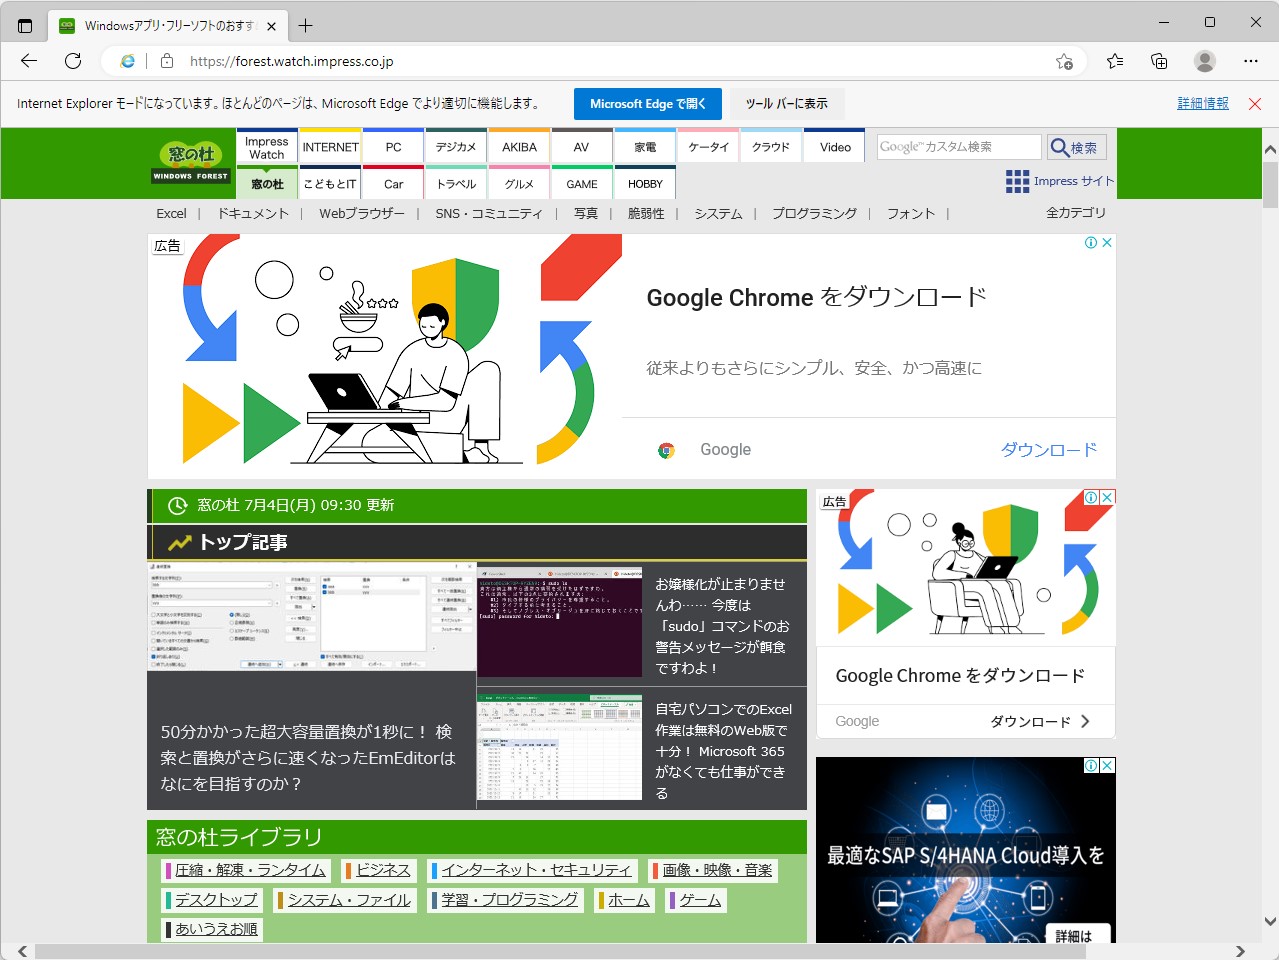Open the EmEditor article thumbnail
The width and height of the screenshot is (1279, 960).
click(x=311, y=620)
